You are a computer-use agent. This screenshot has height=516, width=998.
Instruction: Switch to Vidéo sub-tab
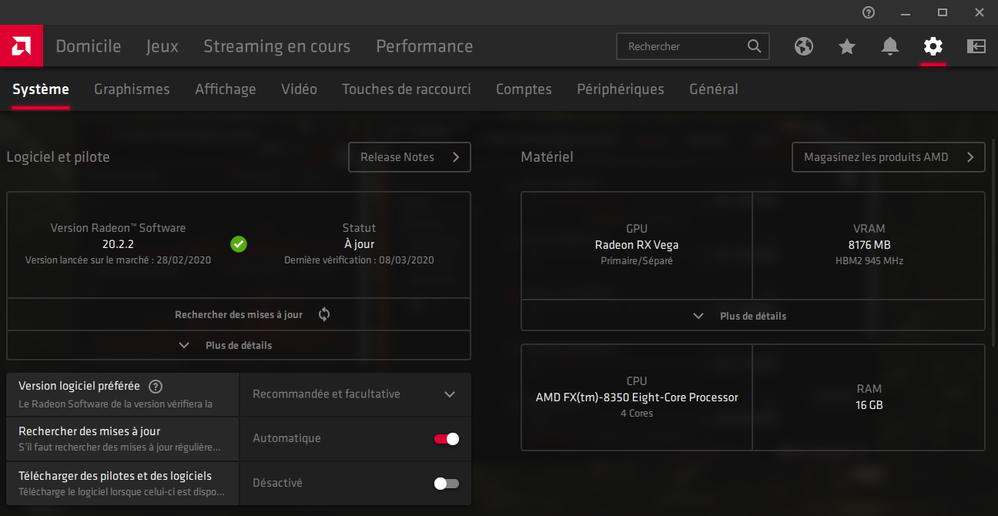coord(299,89)
